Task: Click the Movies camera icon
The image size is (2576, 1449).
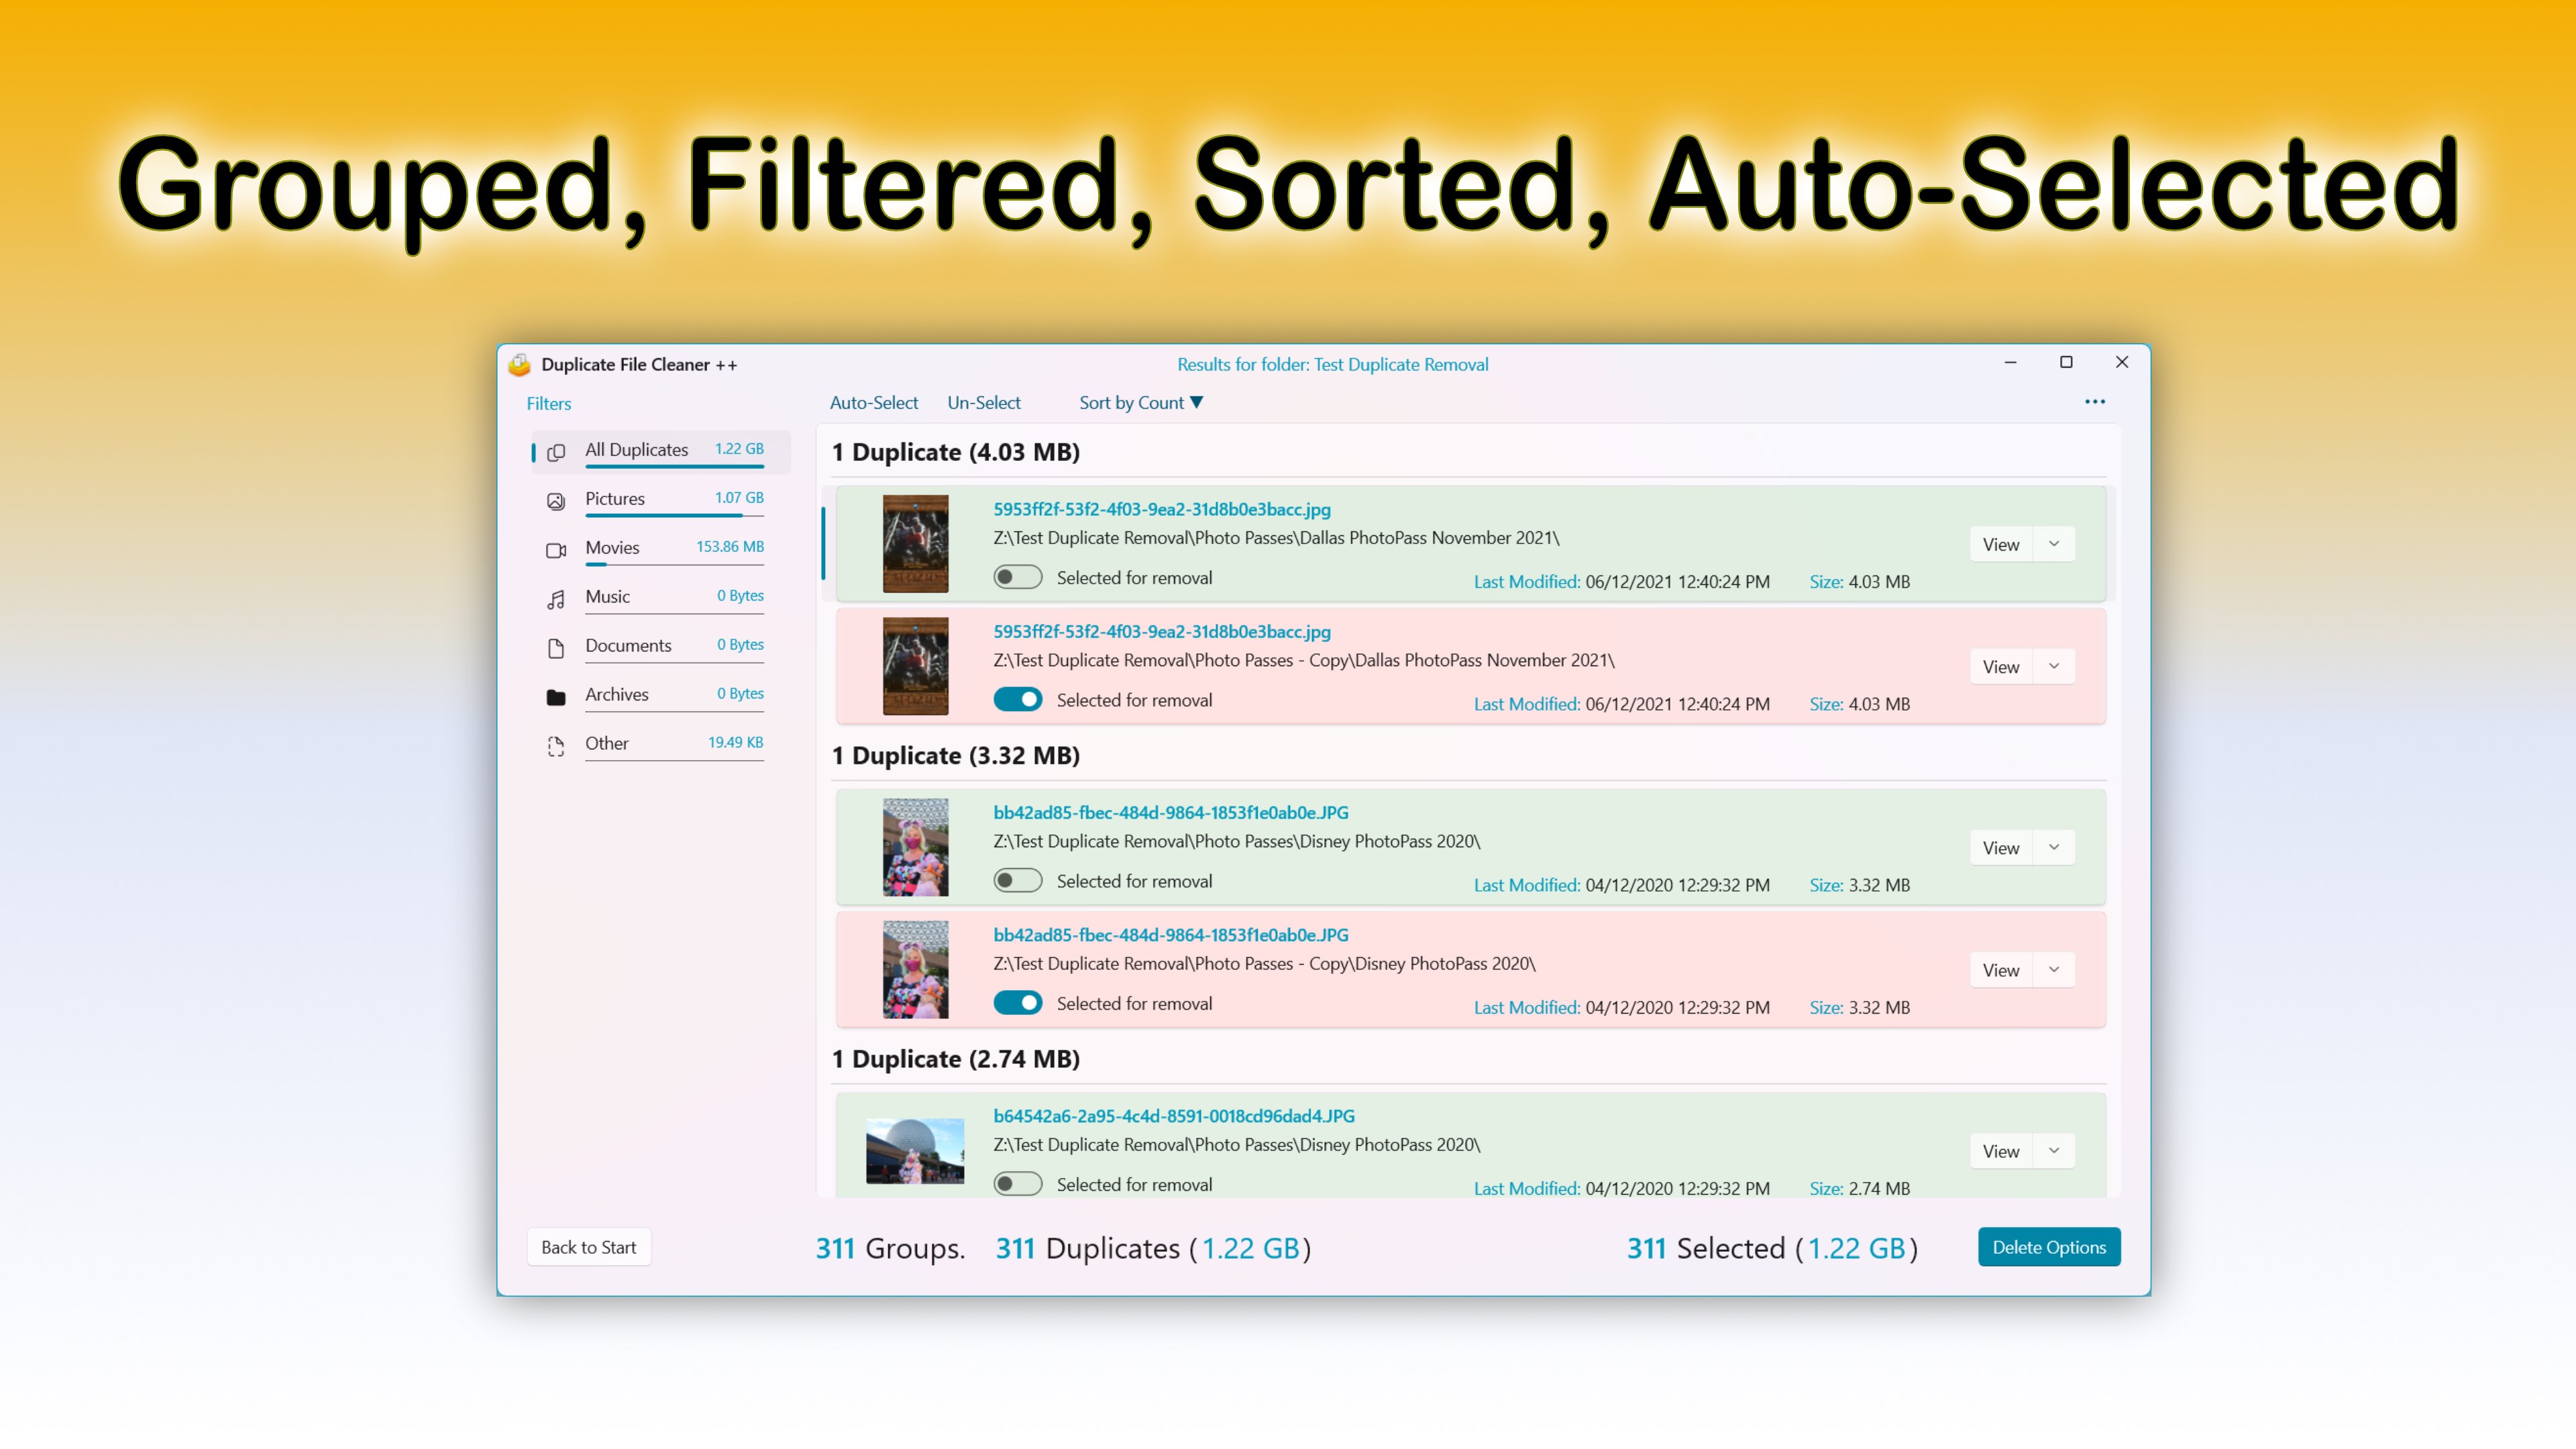Action: tap(556, 550)
